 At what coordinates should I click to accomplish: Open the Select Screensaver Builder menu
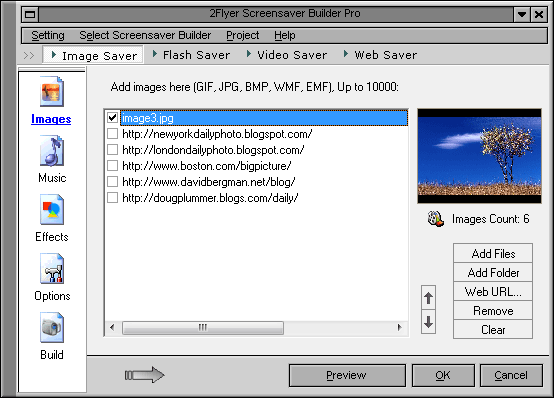click(145, 35)
